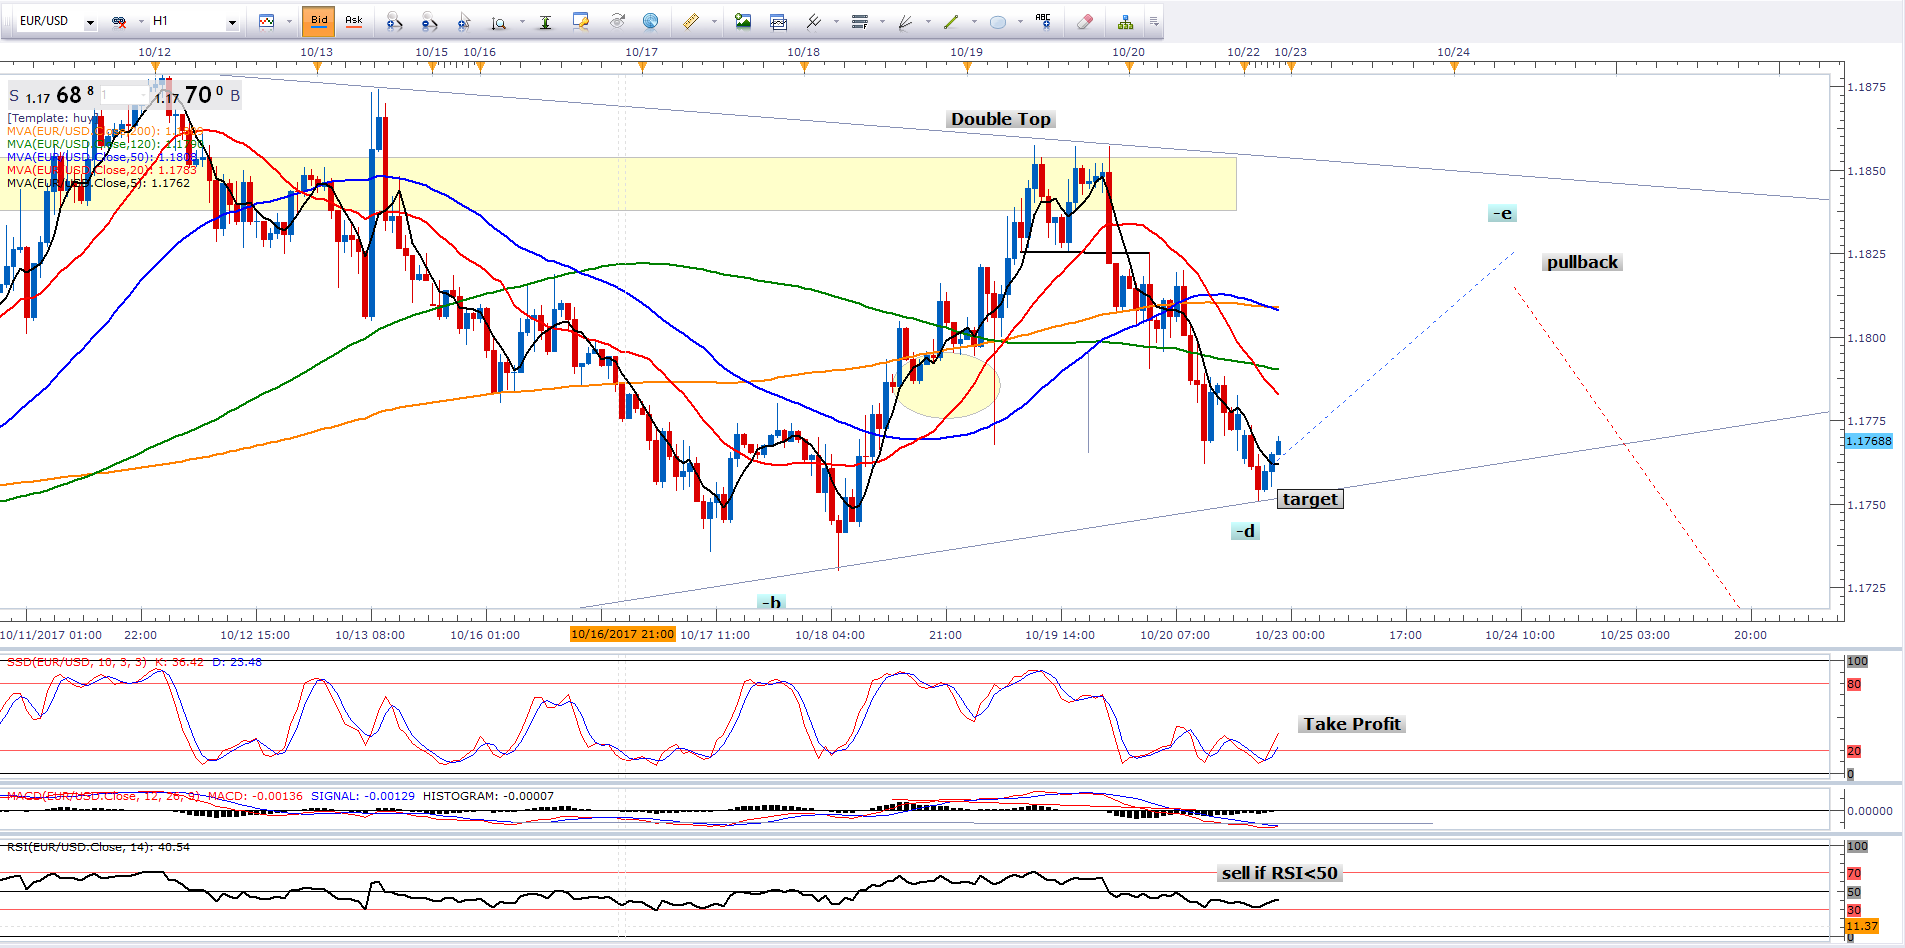Click the Fibonacci levels tool icon
The width and height of the screenshot is (1905, 948).
pos(859,21)
